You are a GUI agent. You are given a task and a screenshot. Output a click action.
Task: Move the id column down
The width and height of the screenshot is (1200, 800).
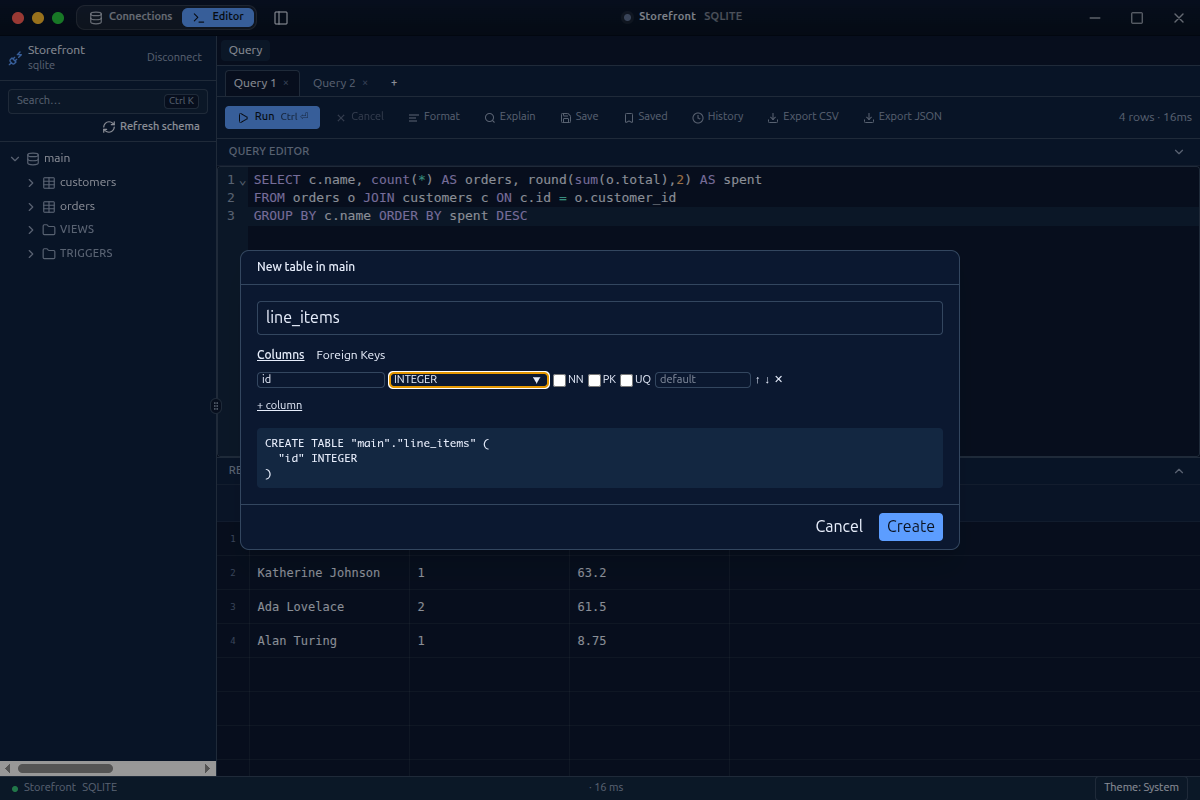pos(767,380)
